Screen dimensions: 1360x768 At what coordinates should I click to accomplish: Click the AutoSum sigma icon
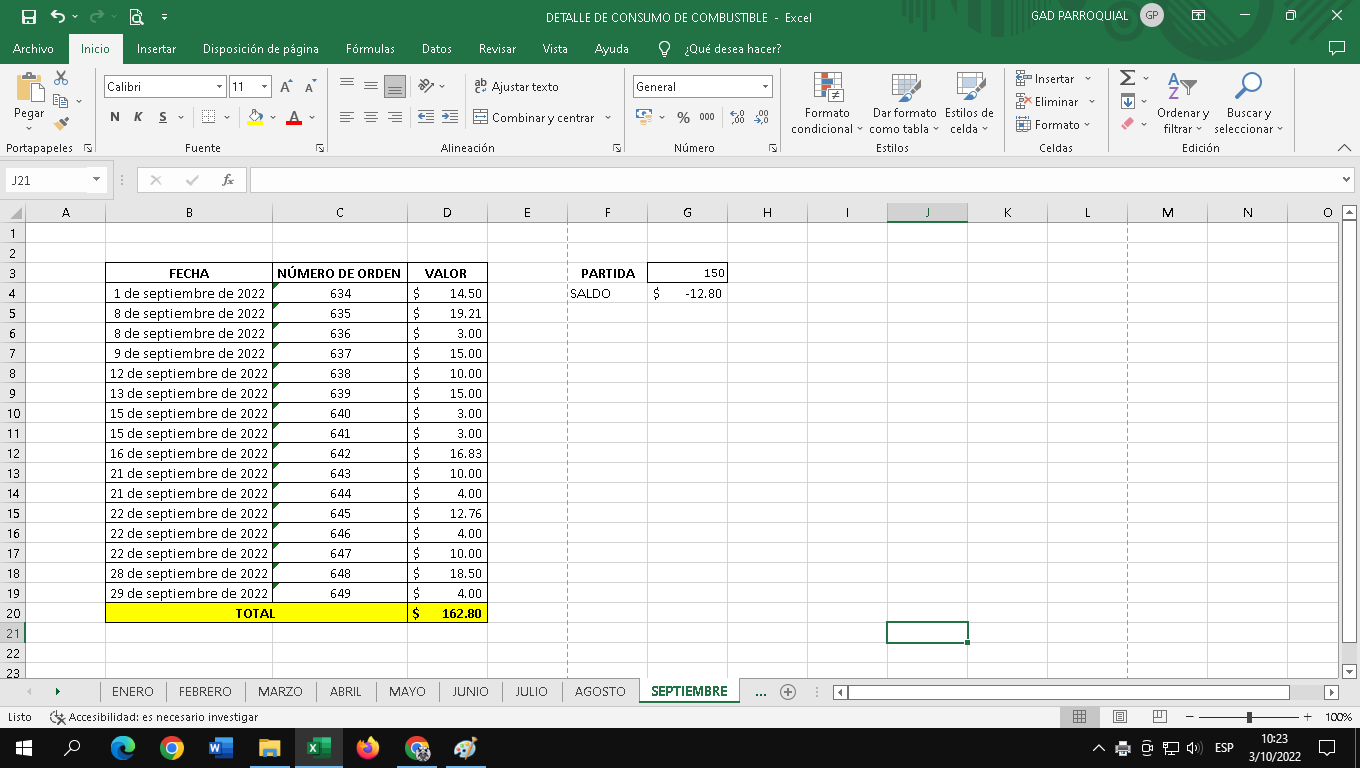pyautogui.click(x=1127, y=78)
